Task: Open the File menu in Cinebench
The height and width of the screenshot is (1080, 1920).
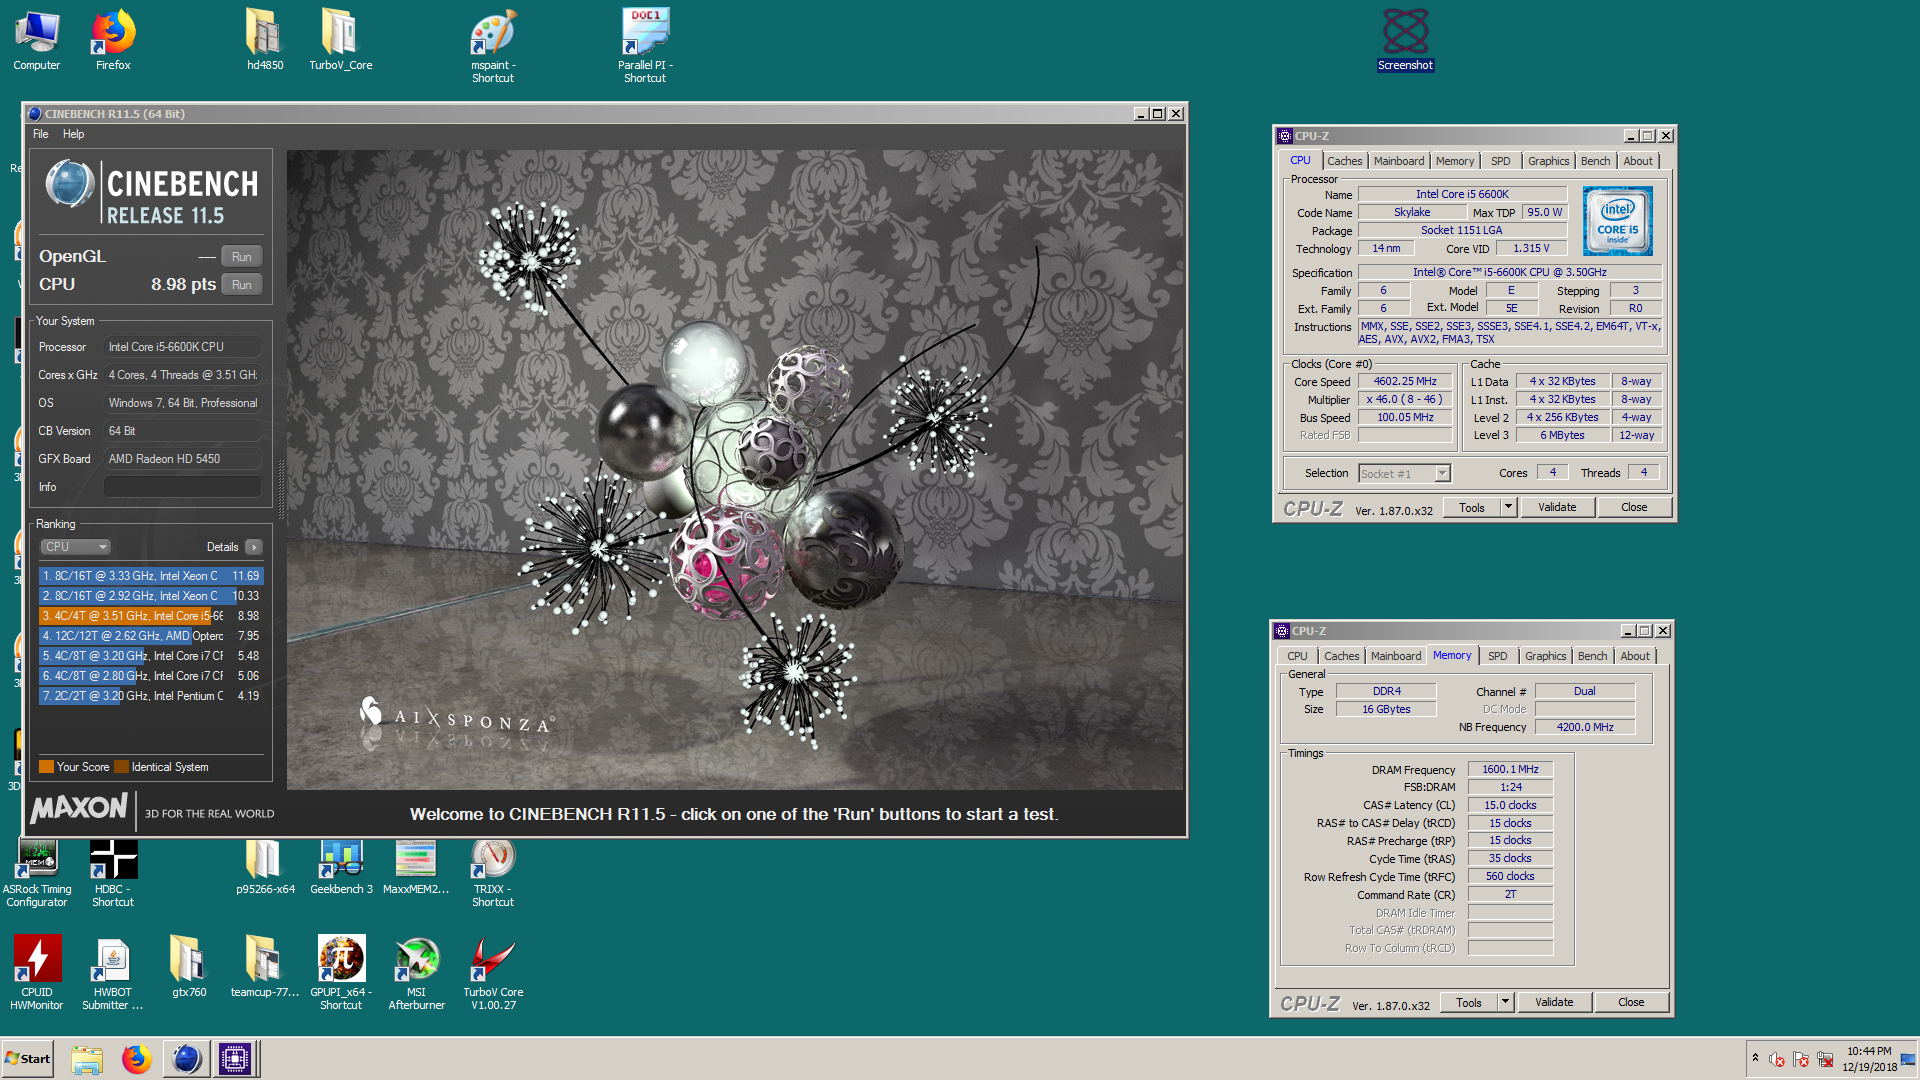Action: pyautogui.click(x=40, y=134)
